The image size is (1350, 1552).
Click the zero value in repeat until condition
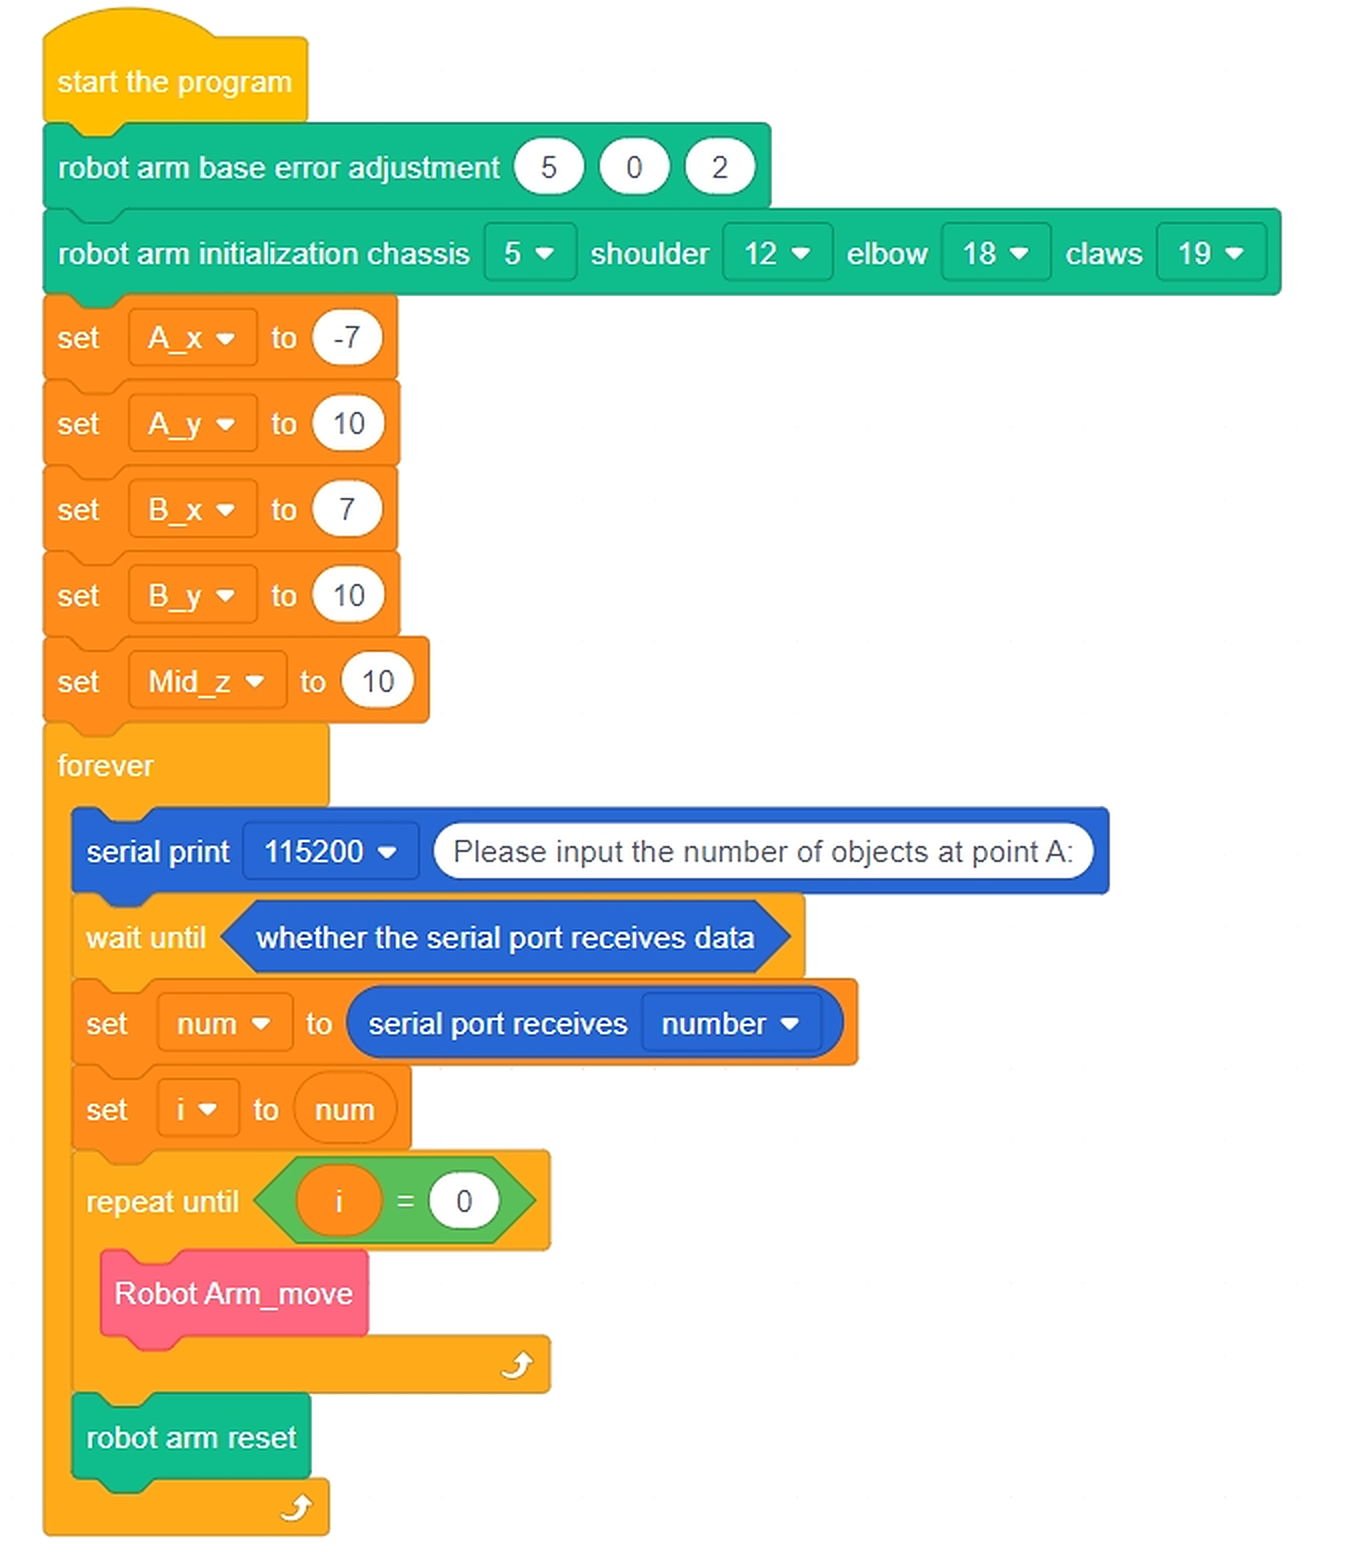click(x=464, y=1201)
